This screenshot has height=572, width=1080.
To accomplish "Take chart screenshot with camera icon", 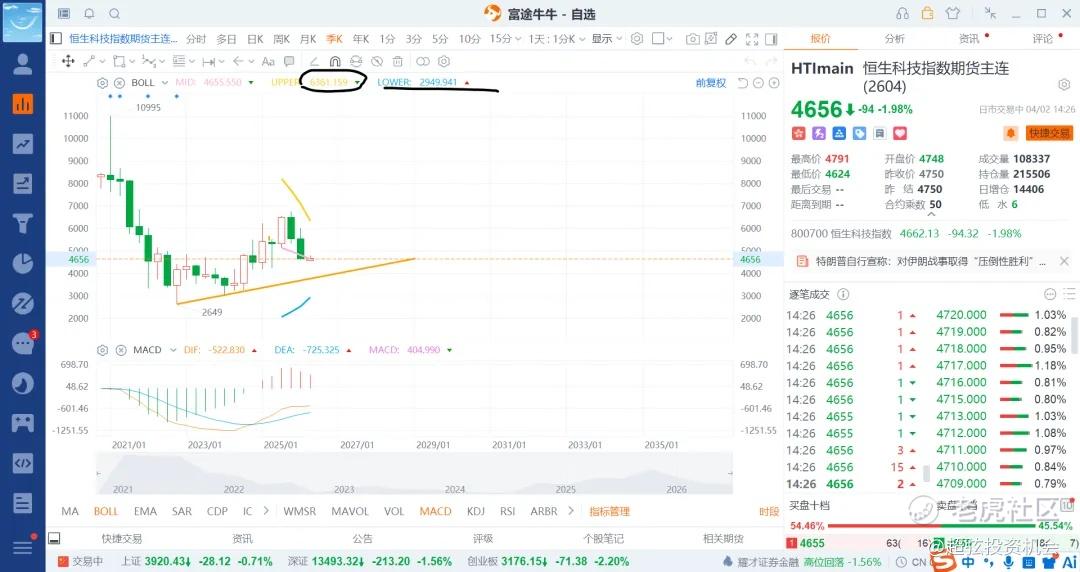I will click(x=693, y=39).
